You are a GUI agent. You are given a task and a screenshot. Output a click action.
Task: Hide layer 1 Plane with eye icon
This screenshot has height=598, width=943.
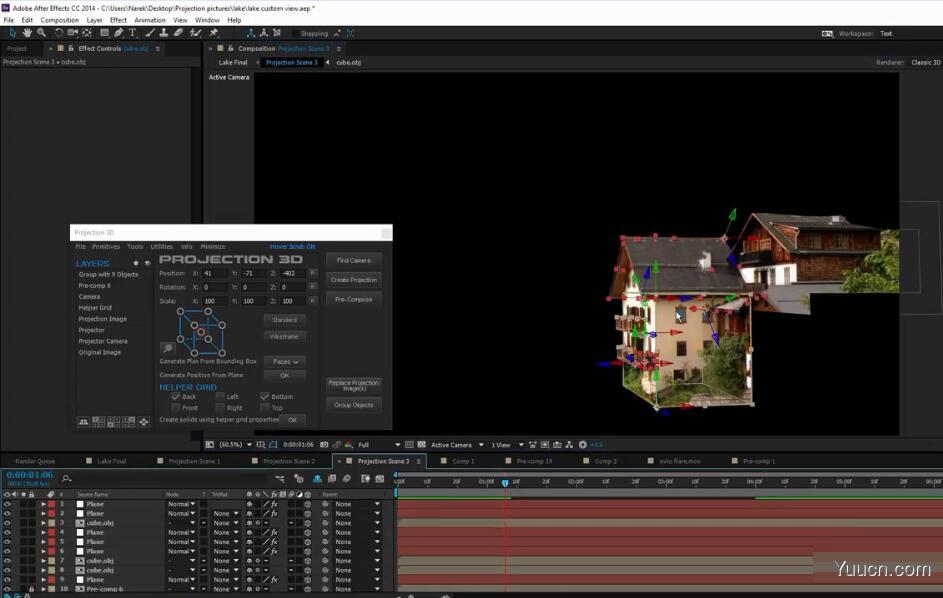7,504
